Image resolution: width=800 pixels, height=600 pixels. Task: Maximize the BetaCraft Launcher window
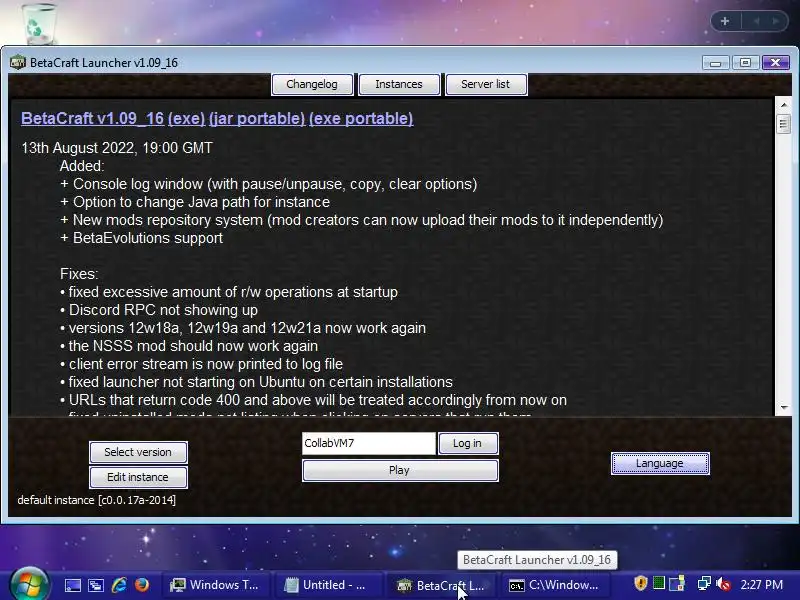pyautogui.click(x=745, y=63)
